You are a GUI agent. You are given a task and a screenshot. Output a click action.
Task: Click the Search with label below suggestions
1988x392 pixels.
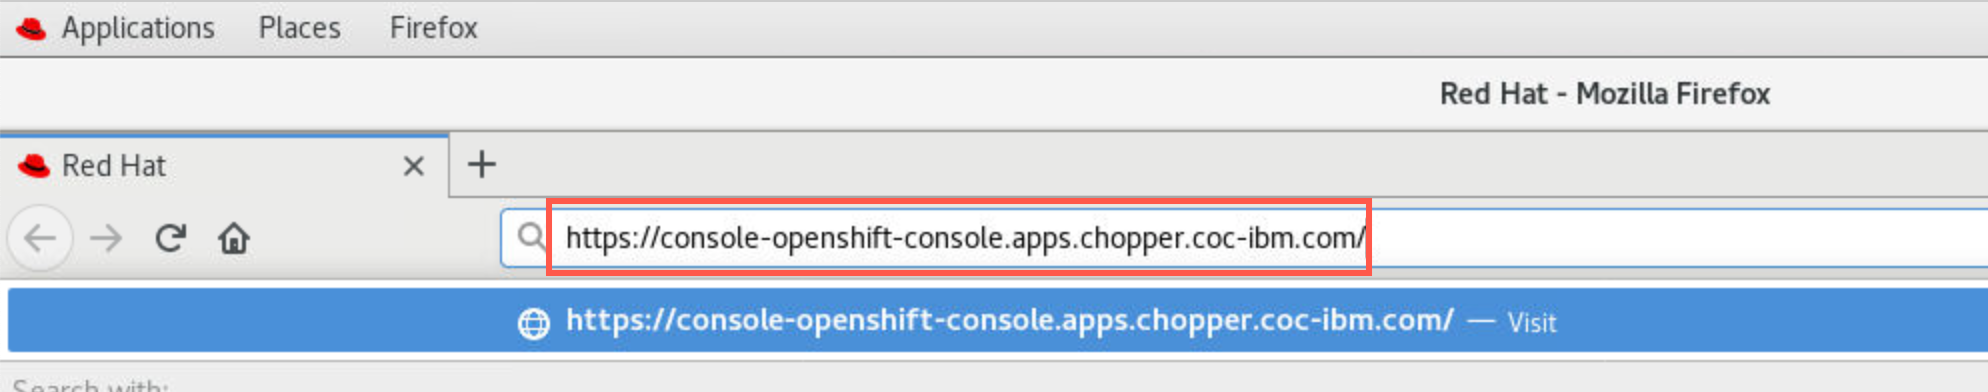(x=90, y=384)
